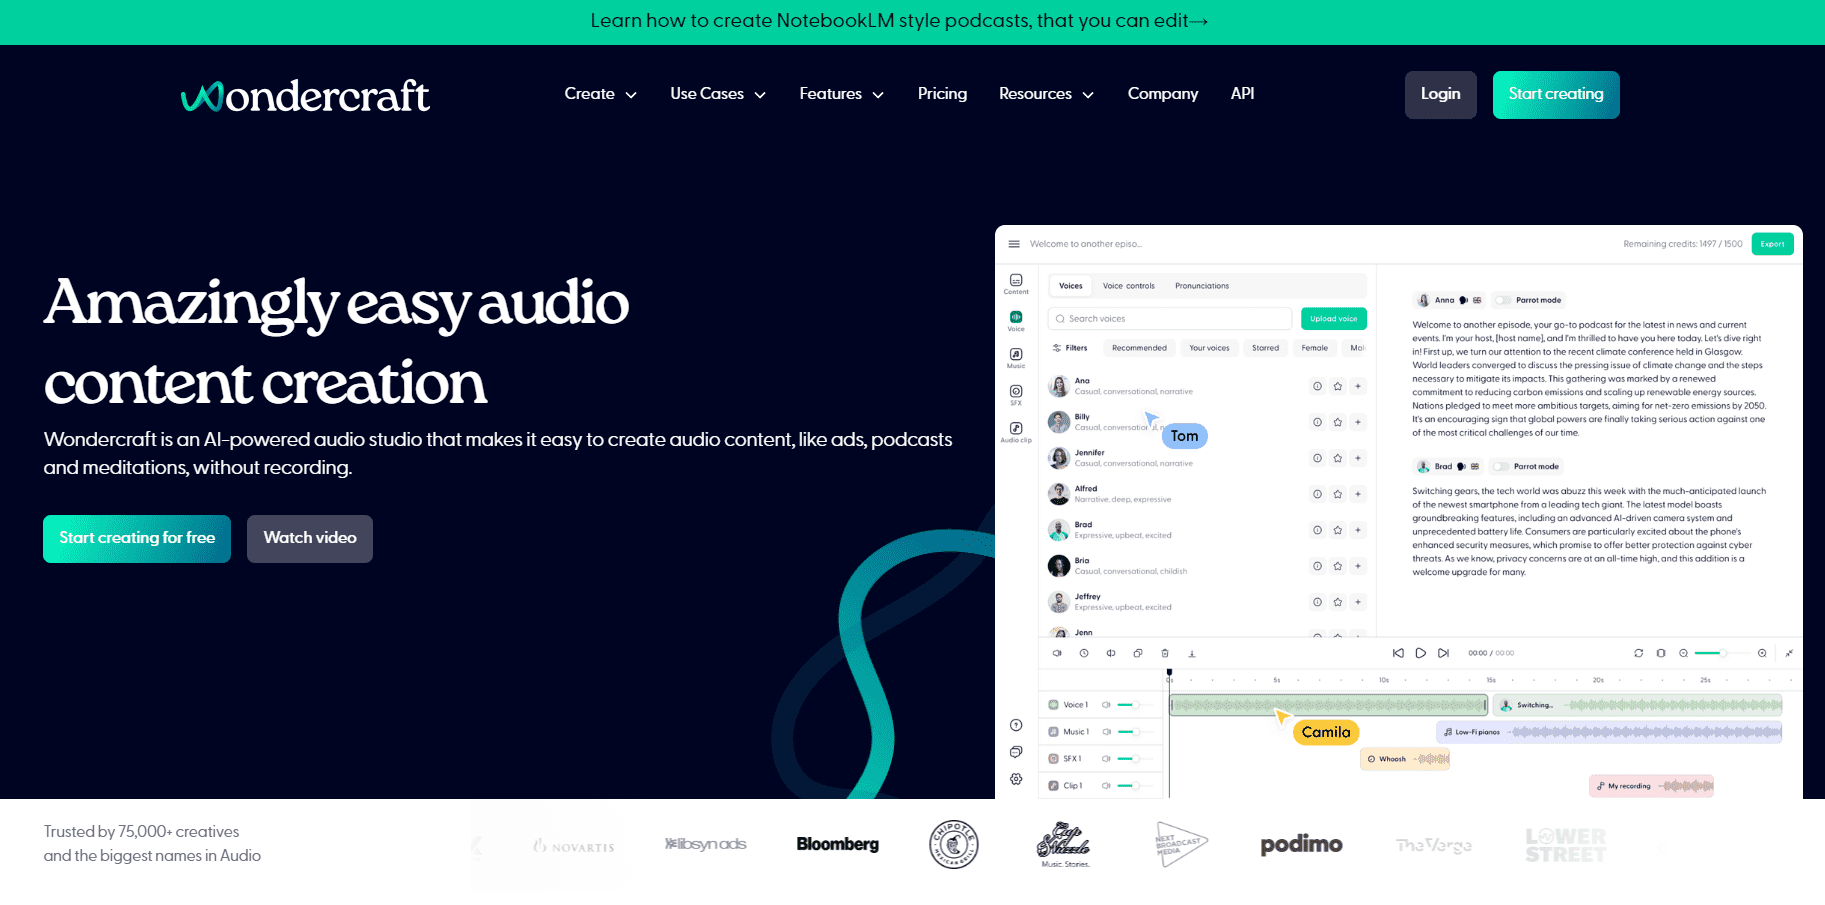Go to the Pricing page
1825x905 pixels.
click(942, 94)
